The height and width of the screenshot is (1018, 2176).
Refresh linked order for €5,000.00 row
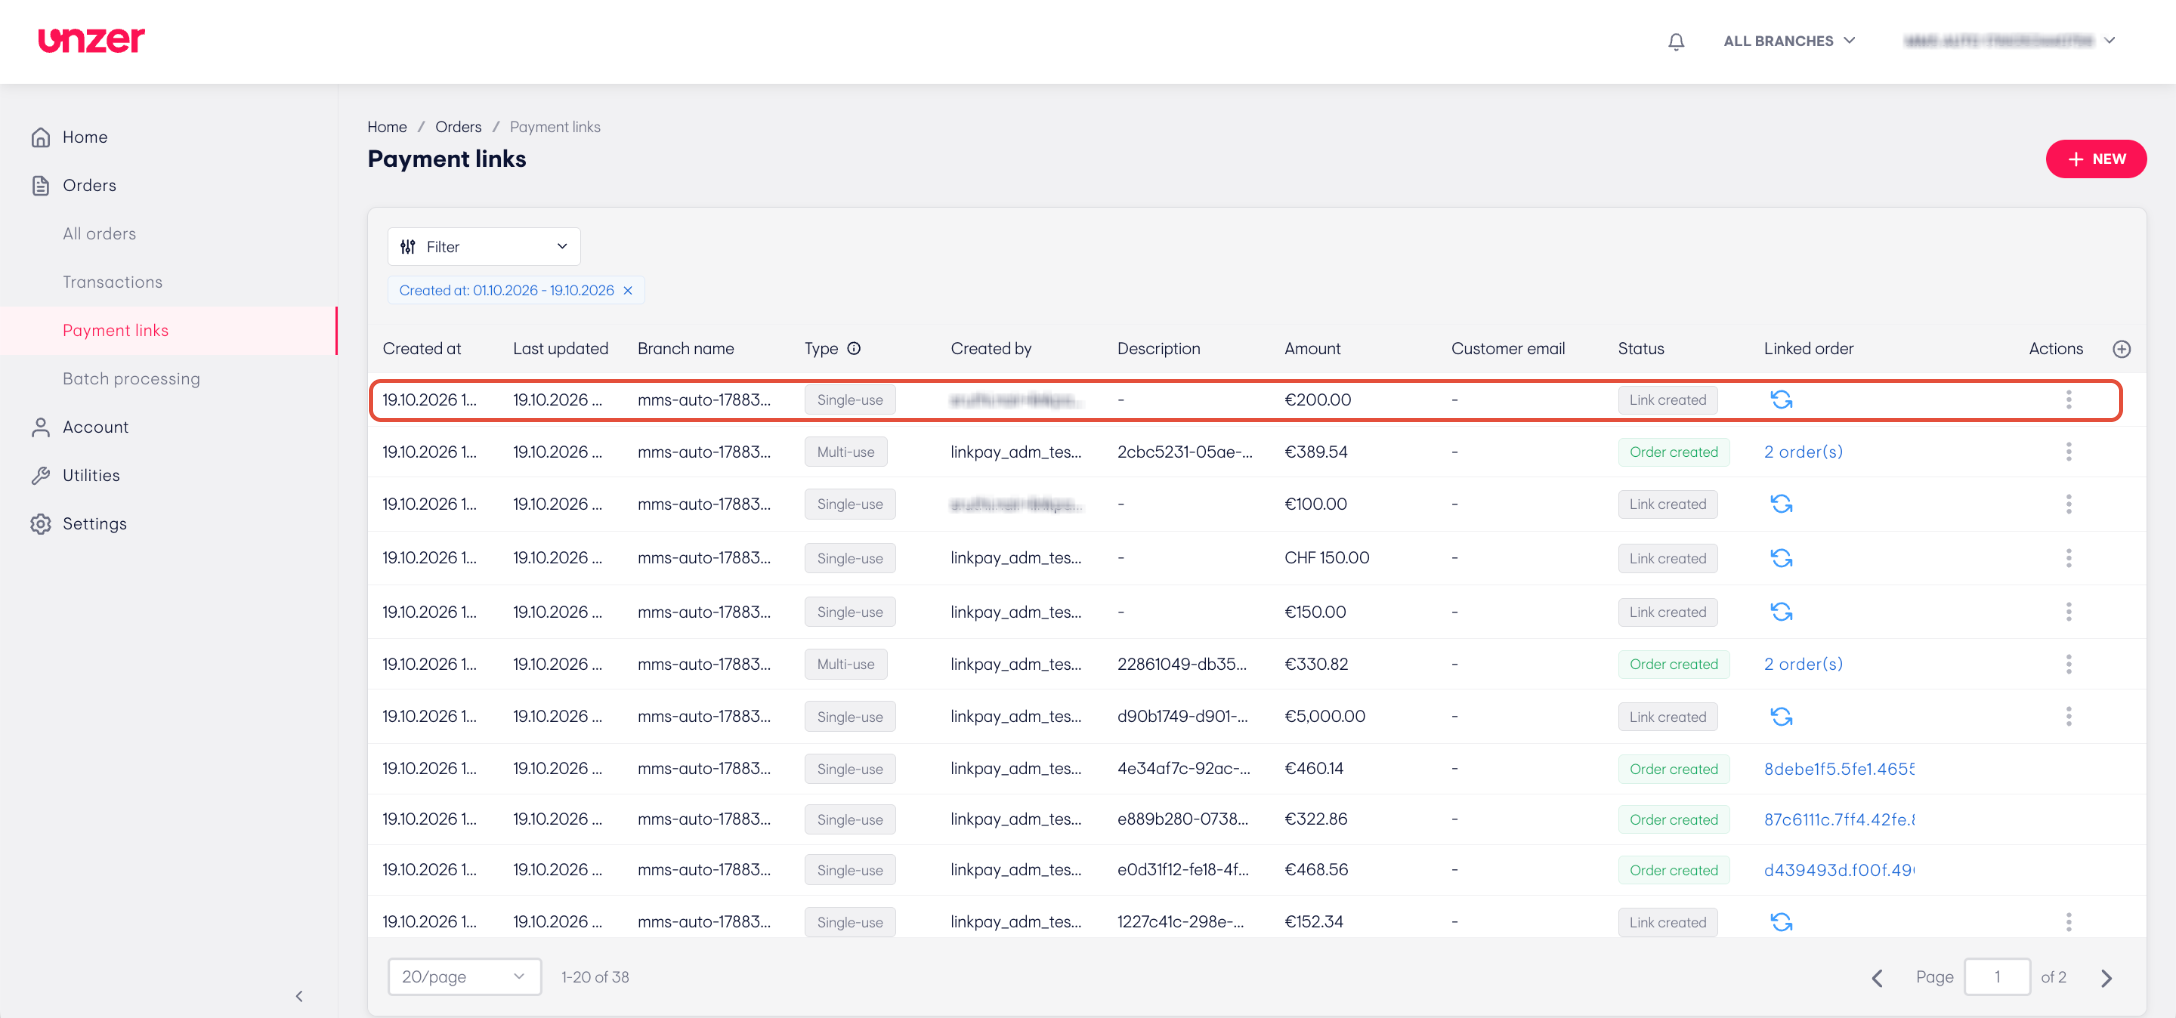(1781, 717)
